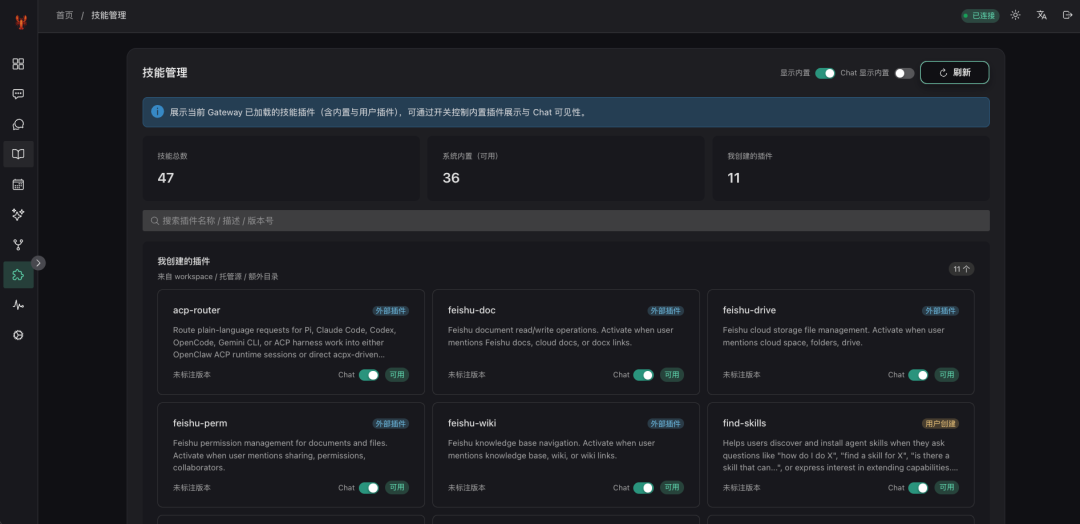Click the 可用 badge on feishu-drive
This screenshot has width=1080, height=524.
click(x=946, y=375)
